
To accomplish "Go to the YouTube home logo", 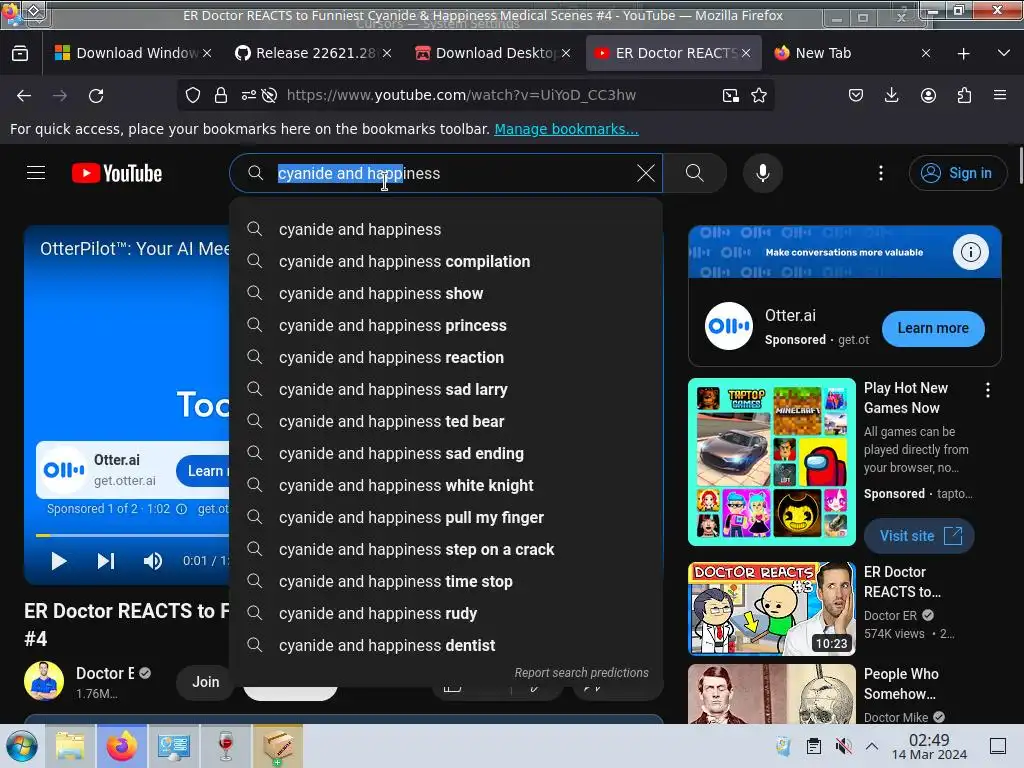I will [x=117, y=173].
